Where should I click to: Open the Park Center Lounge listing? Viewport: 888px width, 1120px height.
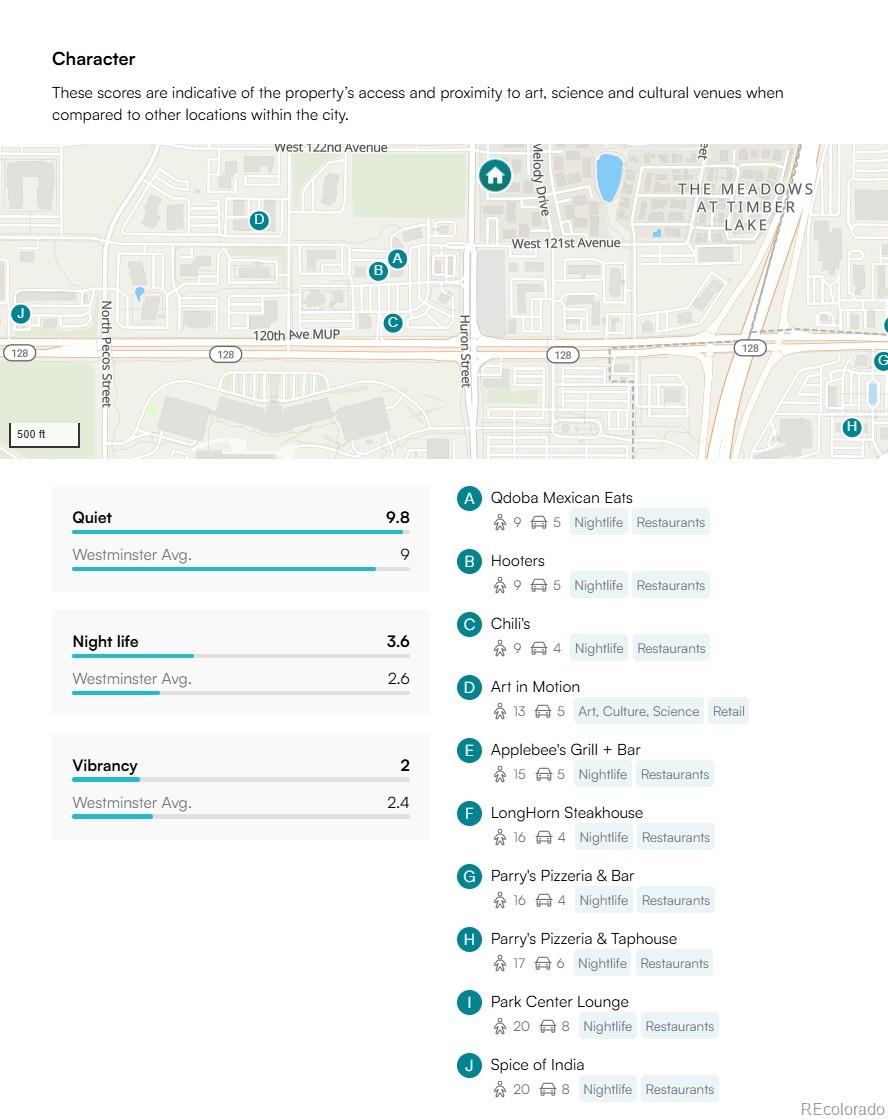click(x=559, y=1001)
